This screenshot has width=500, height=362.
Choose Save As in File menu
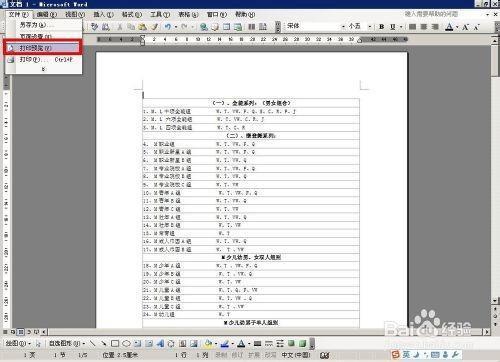pyautogui.click(x=44, y=25)
